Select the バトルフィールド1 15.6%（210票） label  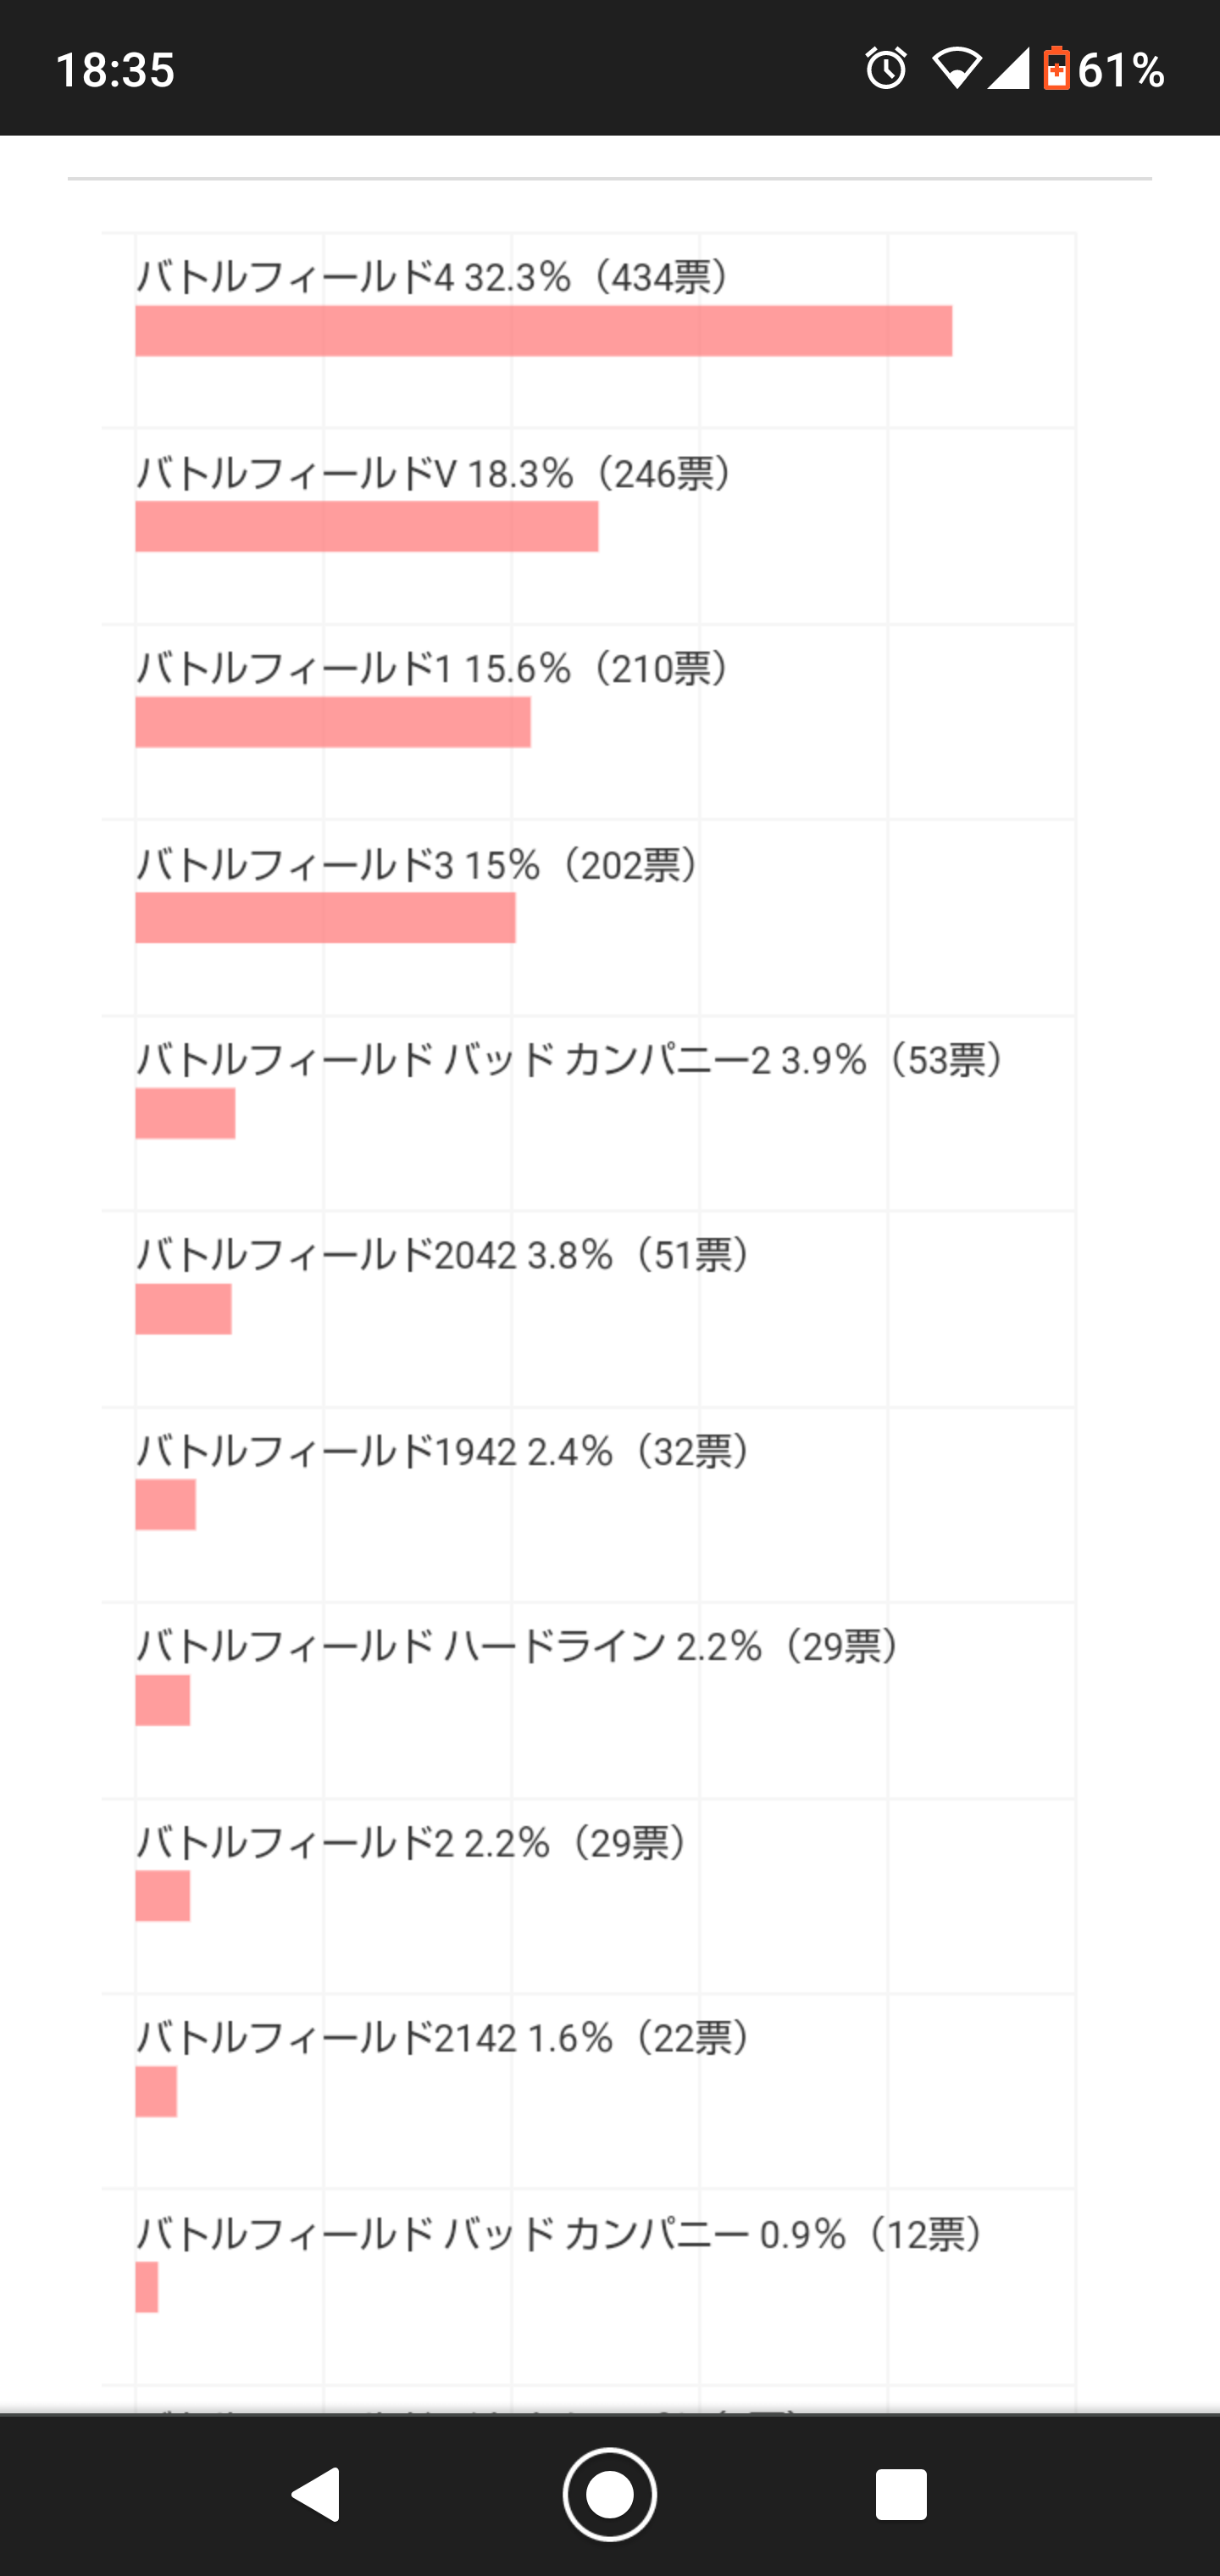pos(436,668)
